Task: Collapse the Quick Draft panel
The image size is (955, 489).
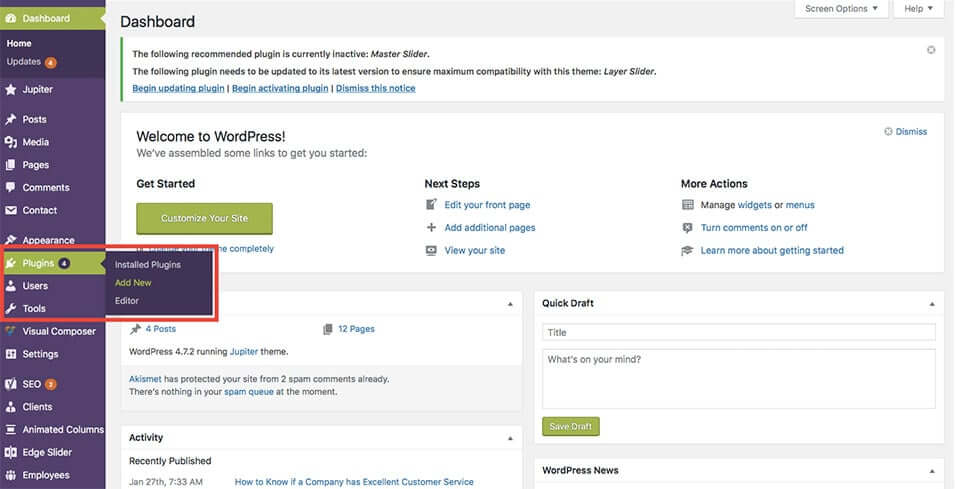Action: coord(932,303)
